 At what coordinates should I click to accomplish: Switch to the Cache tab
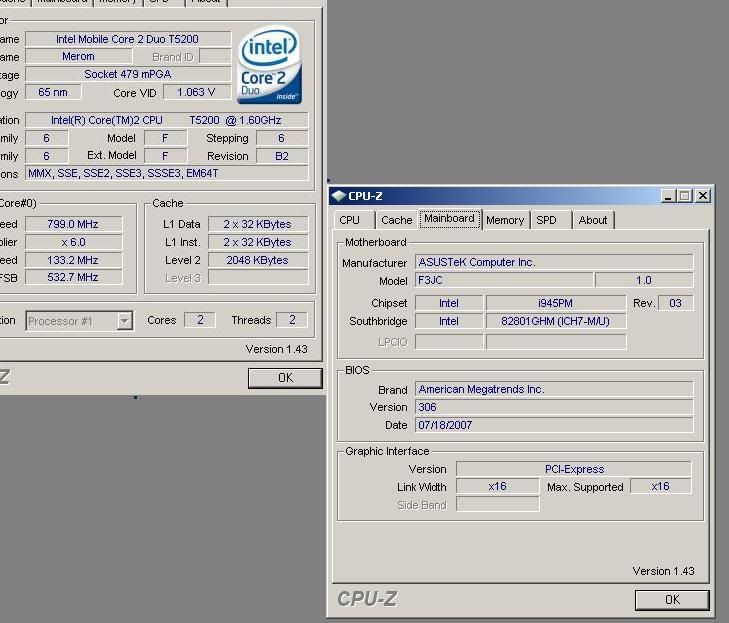point(396,220)
